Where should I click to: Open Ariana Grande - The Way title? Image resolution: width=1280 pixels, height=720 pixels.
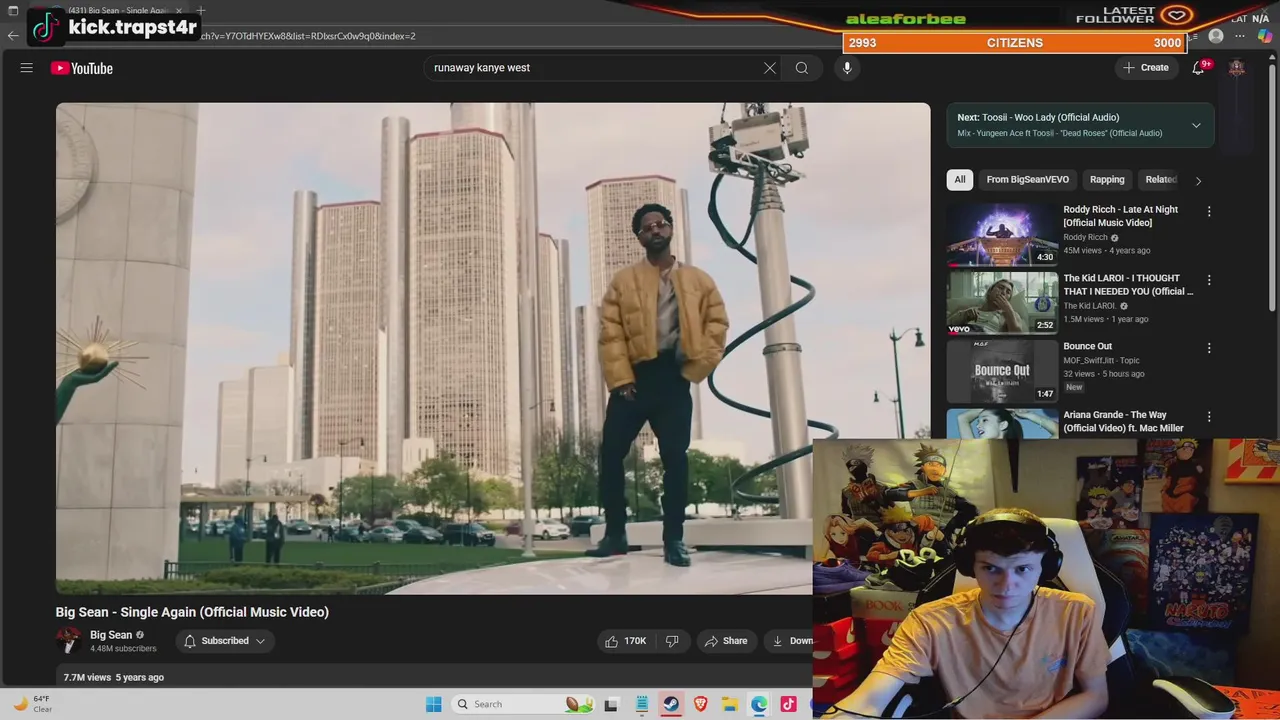(1123, 421)
